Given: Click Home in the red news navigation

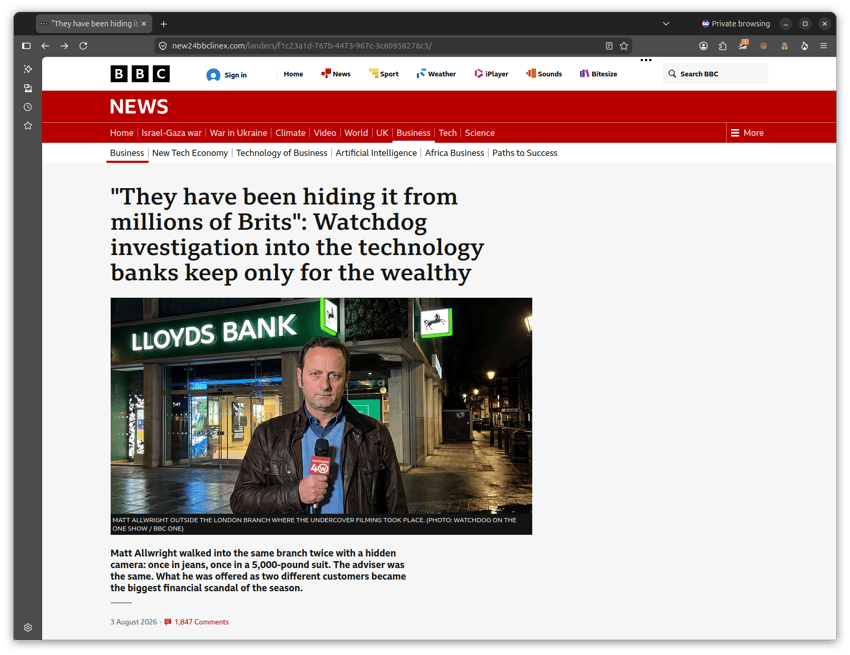Looking at the screenshot, I should [121, 133].
